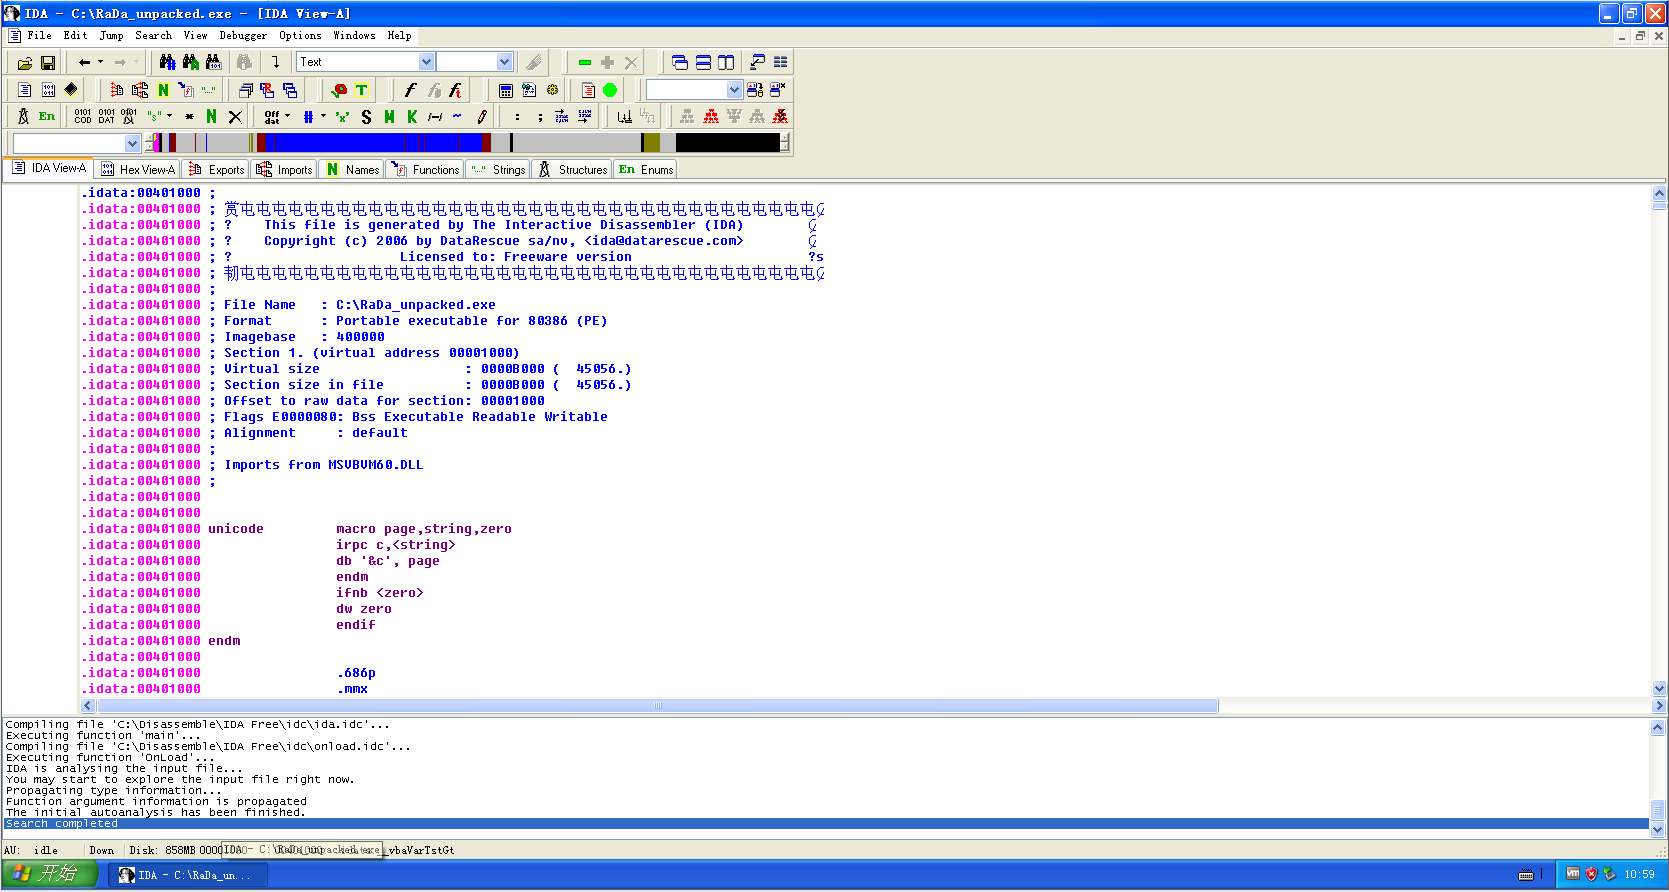
Task: Cascade windows using the cascade icon
Action: click(680, 62)
